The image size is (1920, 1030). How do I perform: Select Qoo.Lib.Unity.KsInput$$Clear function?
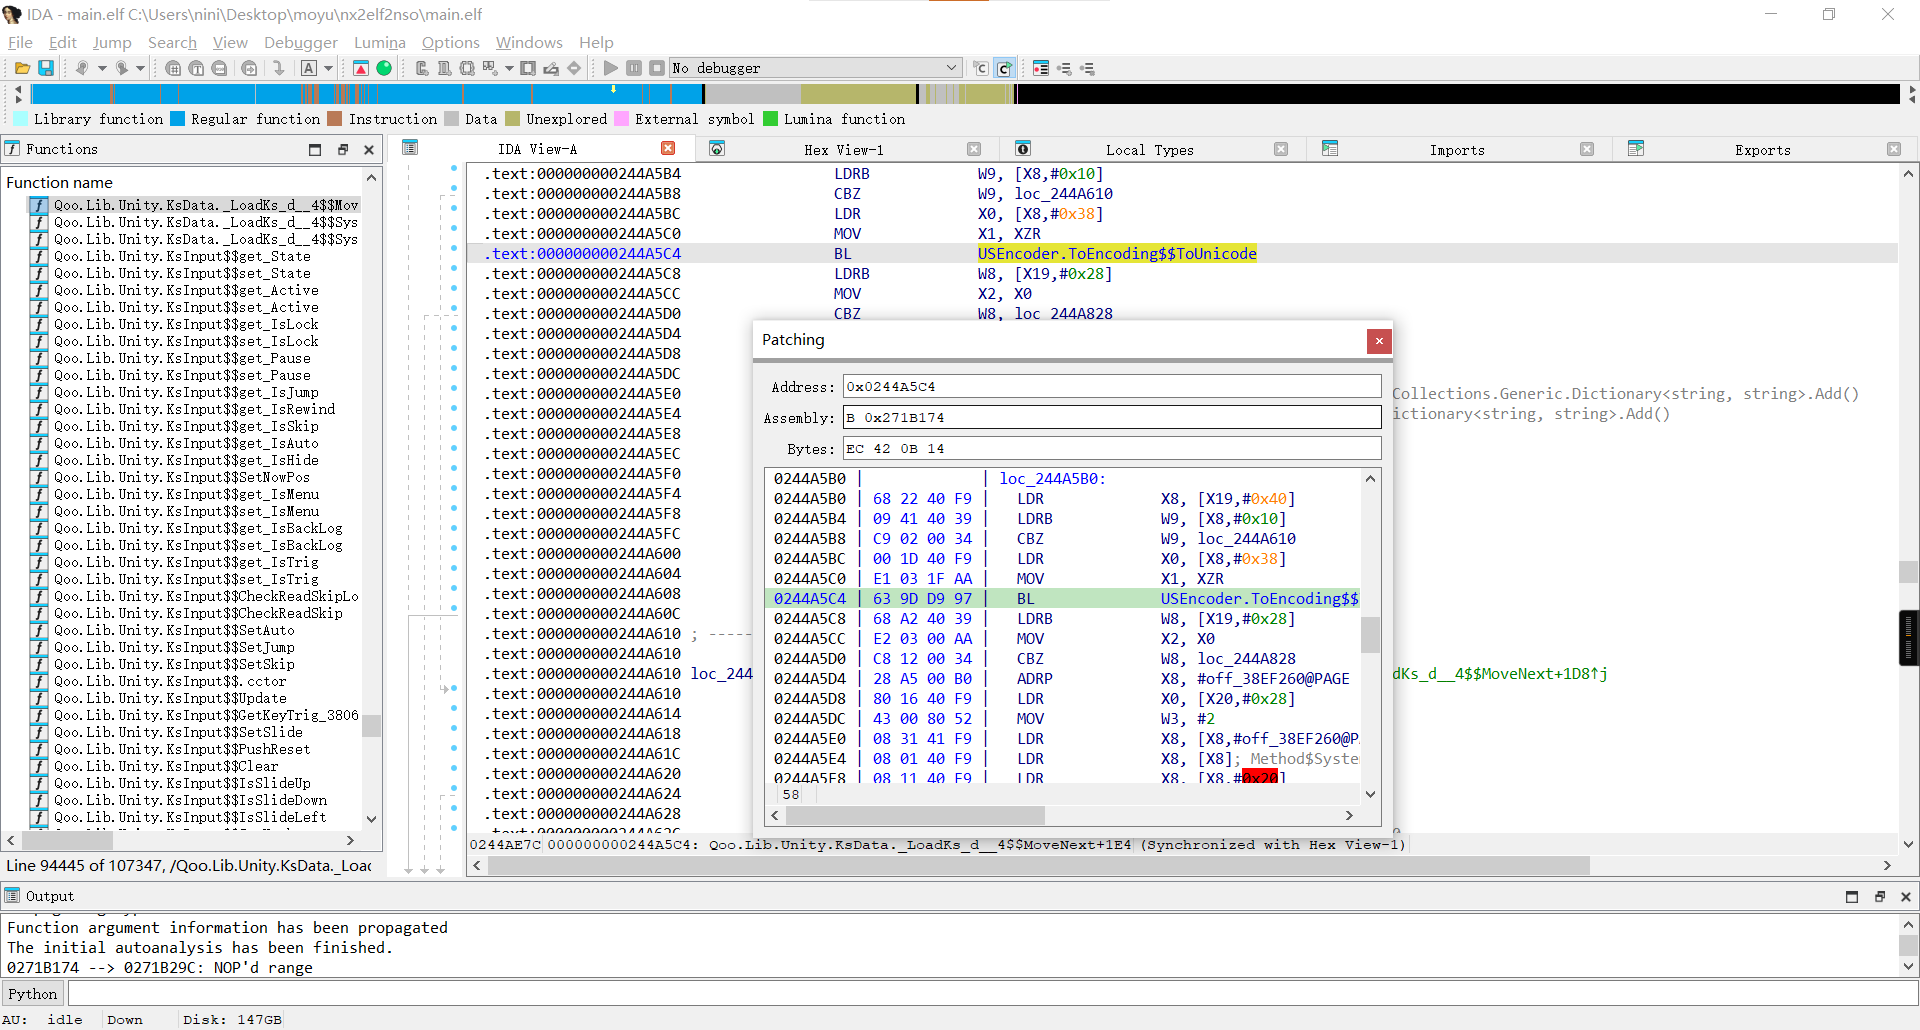[166, 766]
